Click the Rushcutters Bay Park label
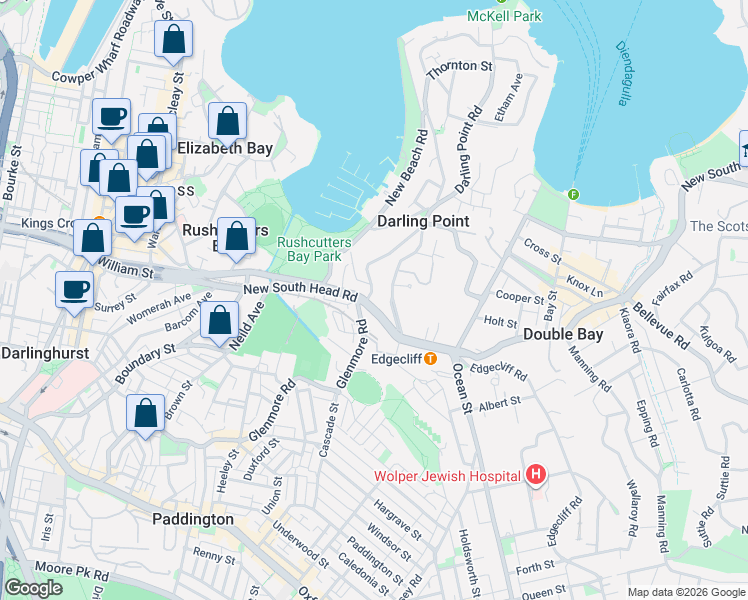Image resolution: width=748 pixels, height=600 pixels. [x=314, y=249]
